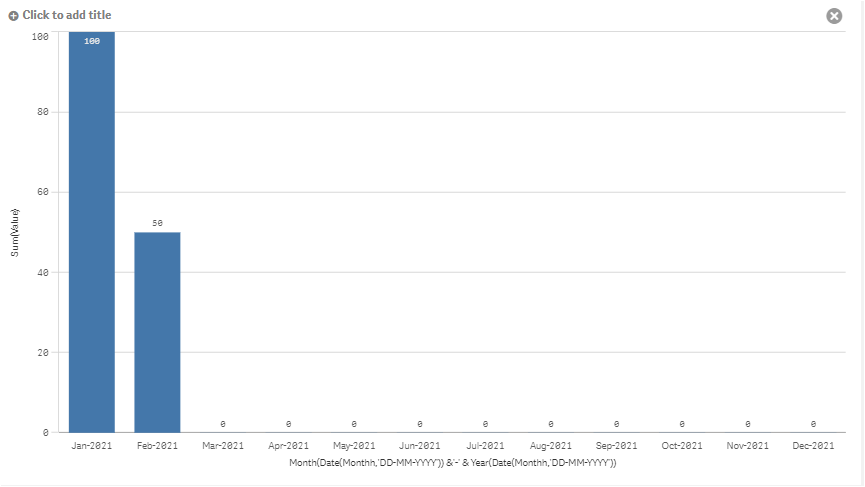Click the Jul-2021 axis label
The height and width of the screenshot is (487, 865).
pos(485,446)
